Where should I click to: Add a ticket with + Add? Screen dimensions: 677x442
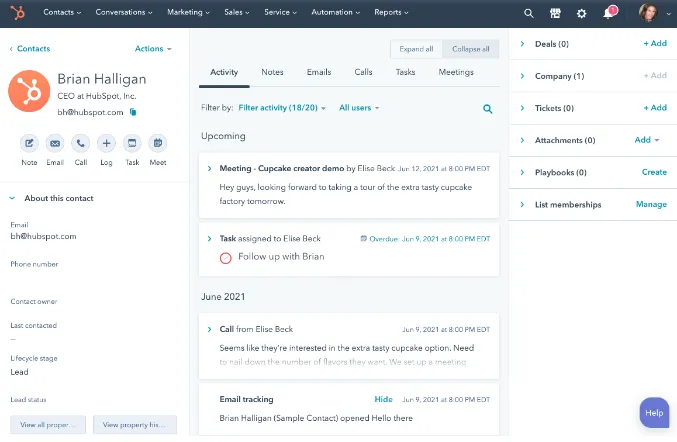point(655,108)
